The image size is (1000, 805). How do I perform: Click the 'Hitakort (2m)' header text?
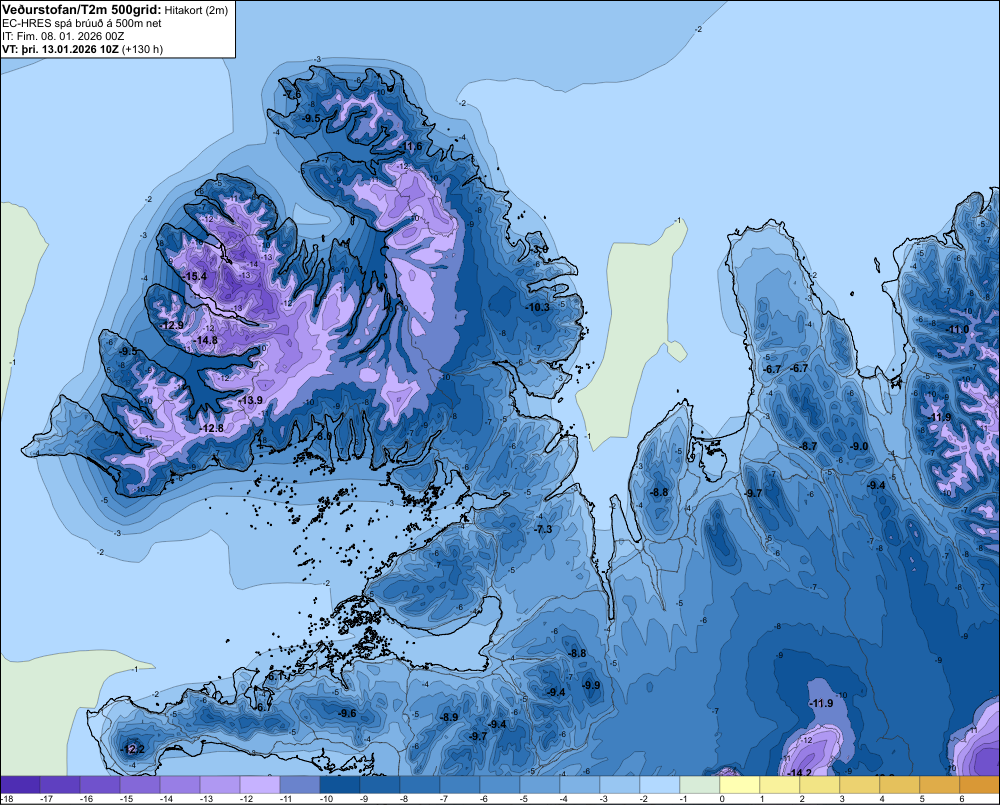click(196, 10)
